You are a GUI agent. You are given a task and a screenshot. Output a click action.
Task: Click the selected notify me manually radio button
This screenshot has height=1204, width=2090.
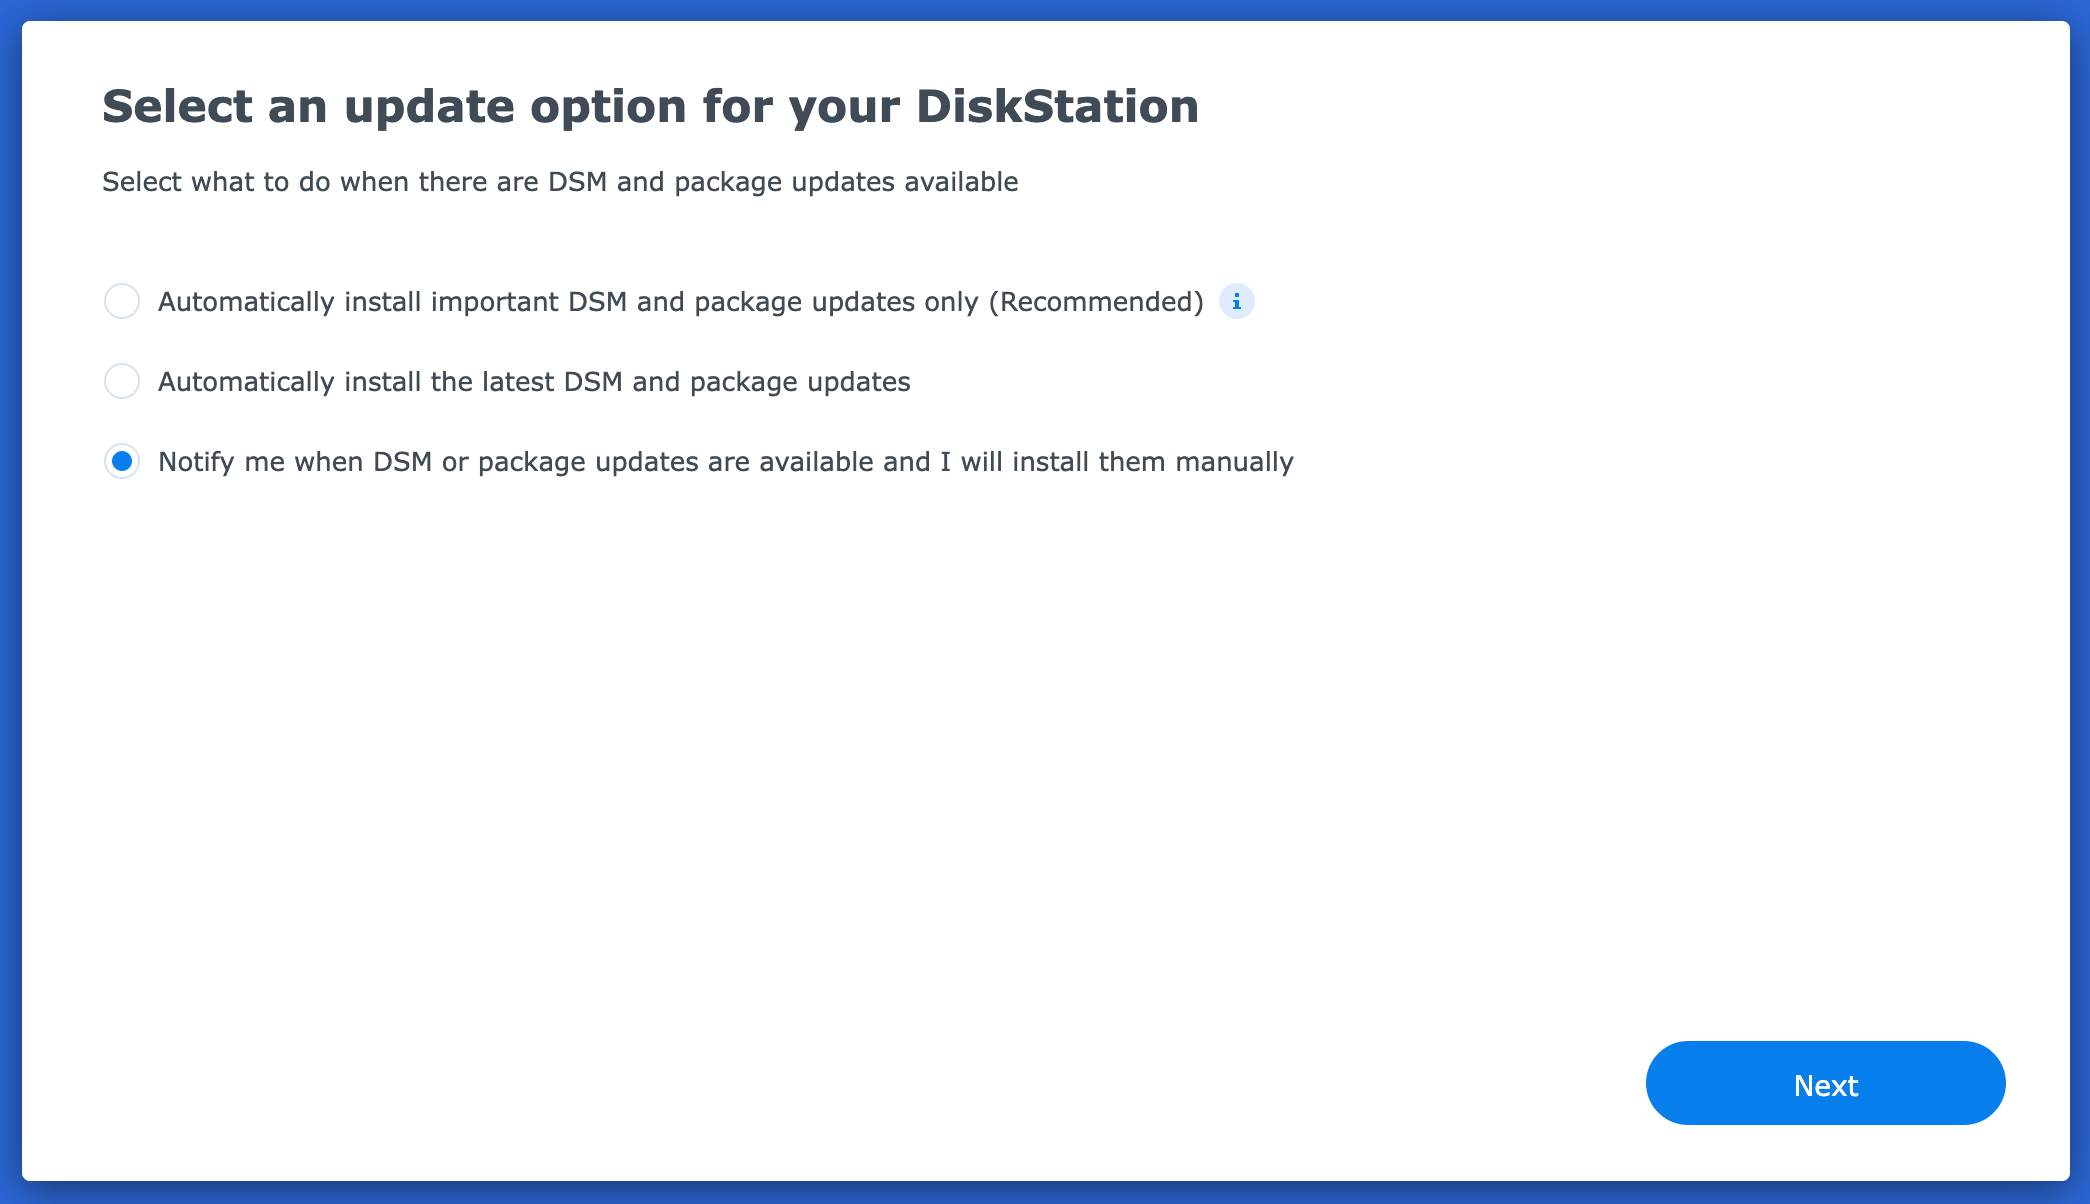coord(122,461)
